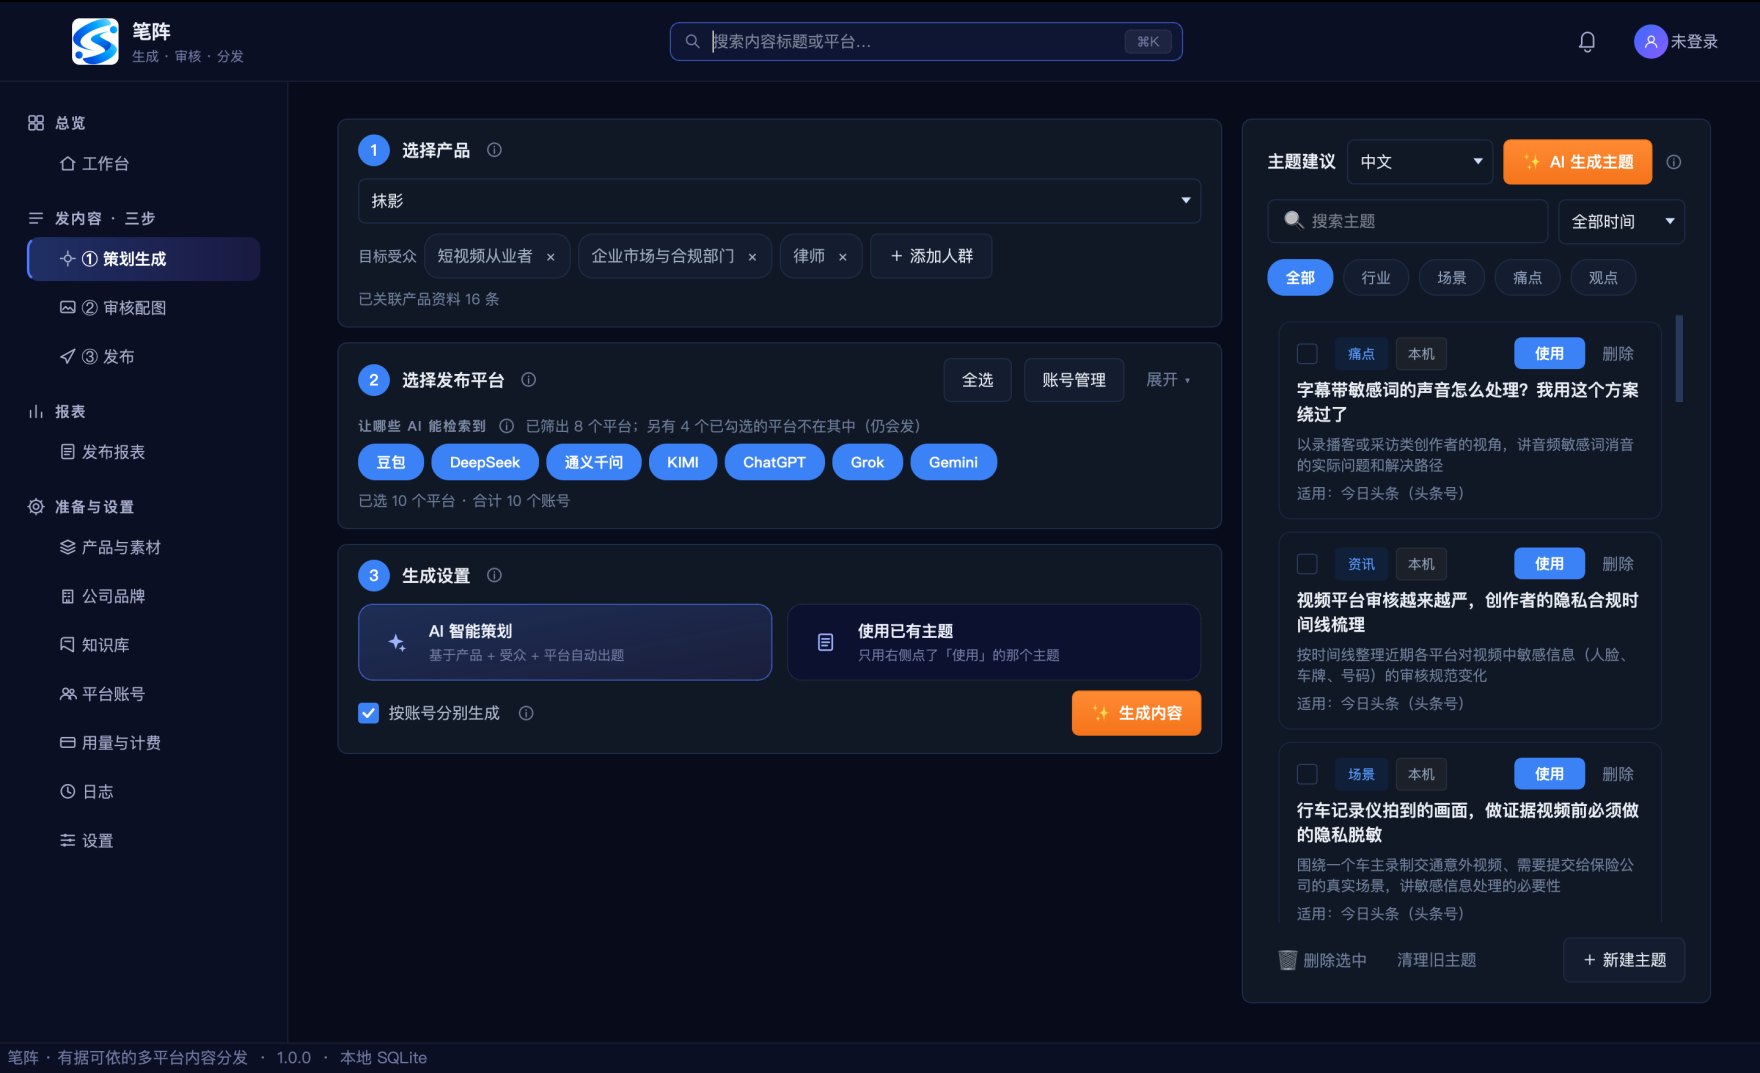
Task: Select the 痛点 topic filter tab
Action: [x=1527, y=278]
